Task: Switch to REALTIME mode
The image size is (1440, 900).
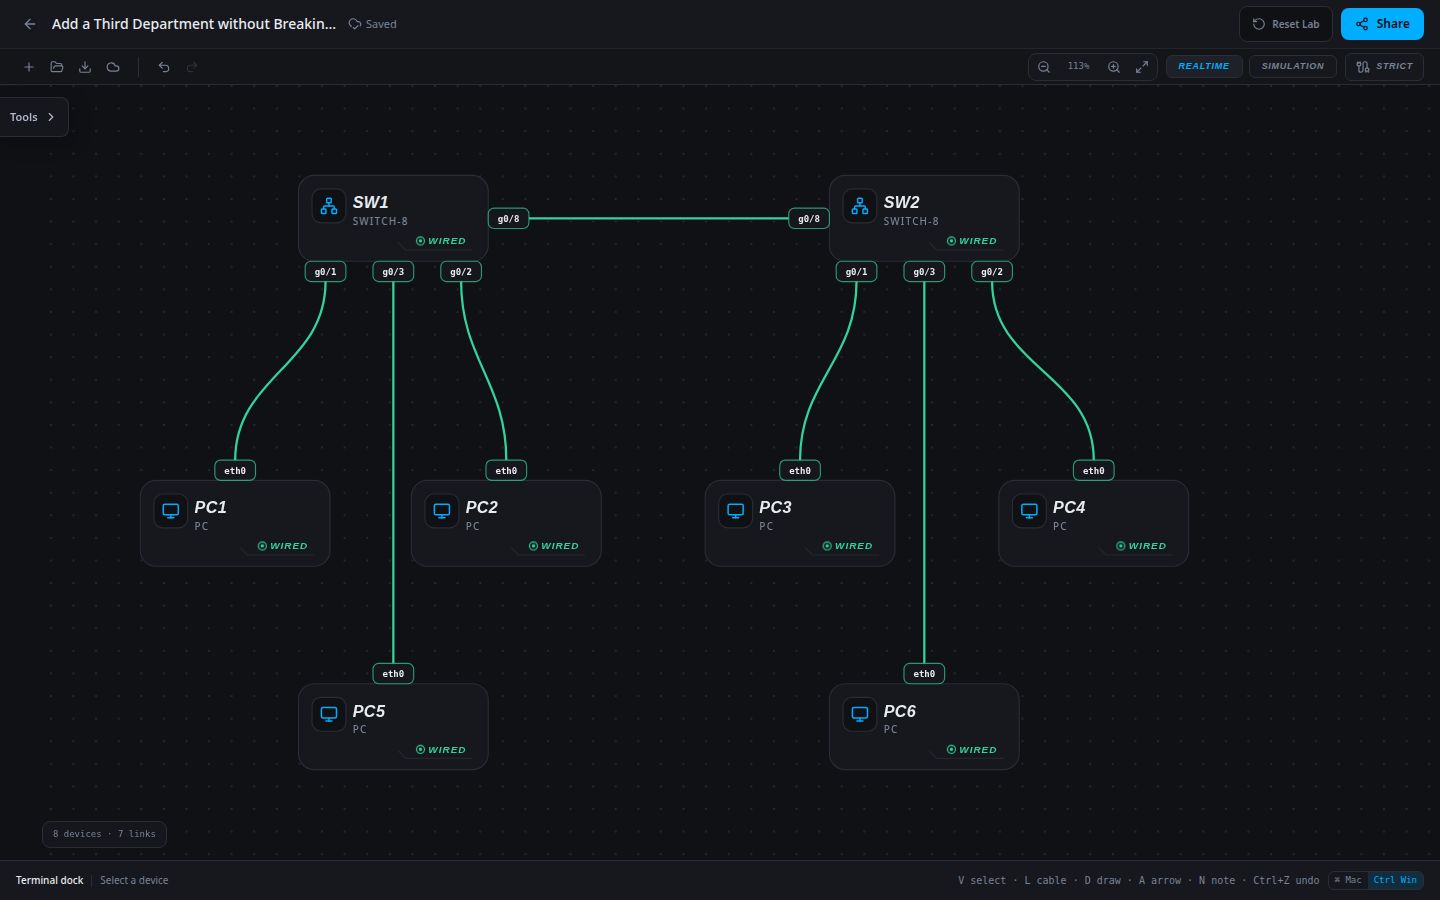Action: point(1204,67)
